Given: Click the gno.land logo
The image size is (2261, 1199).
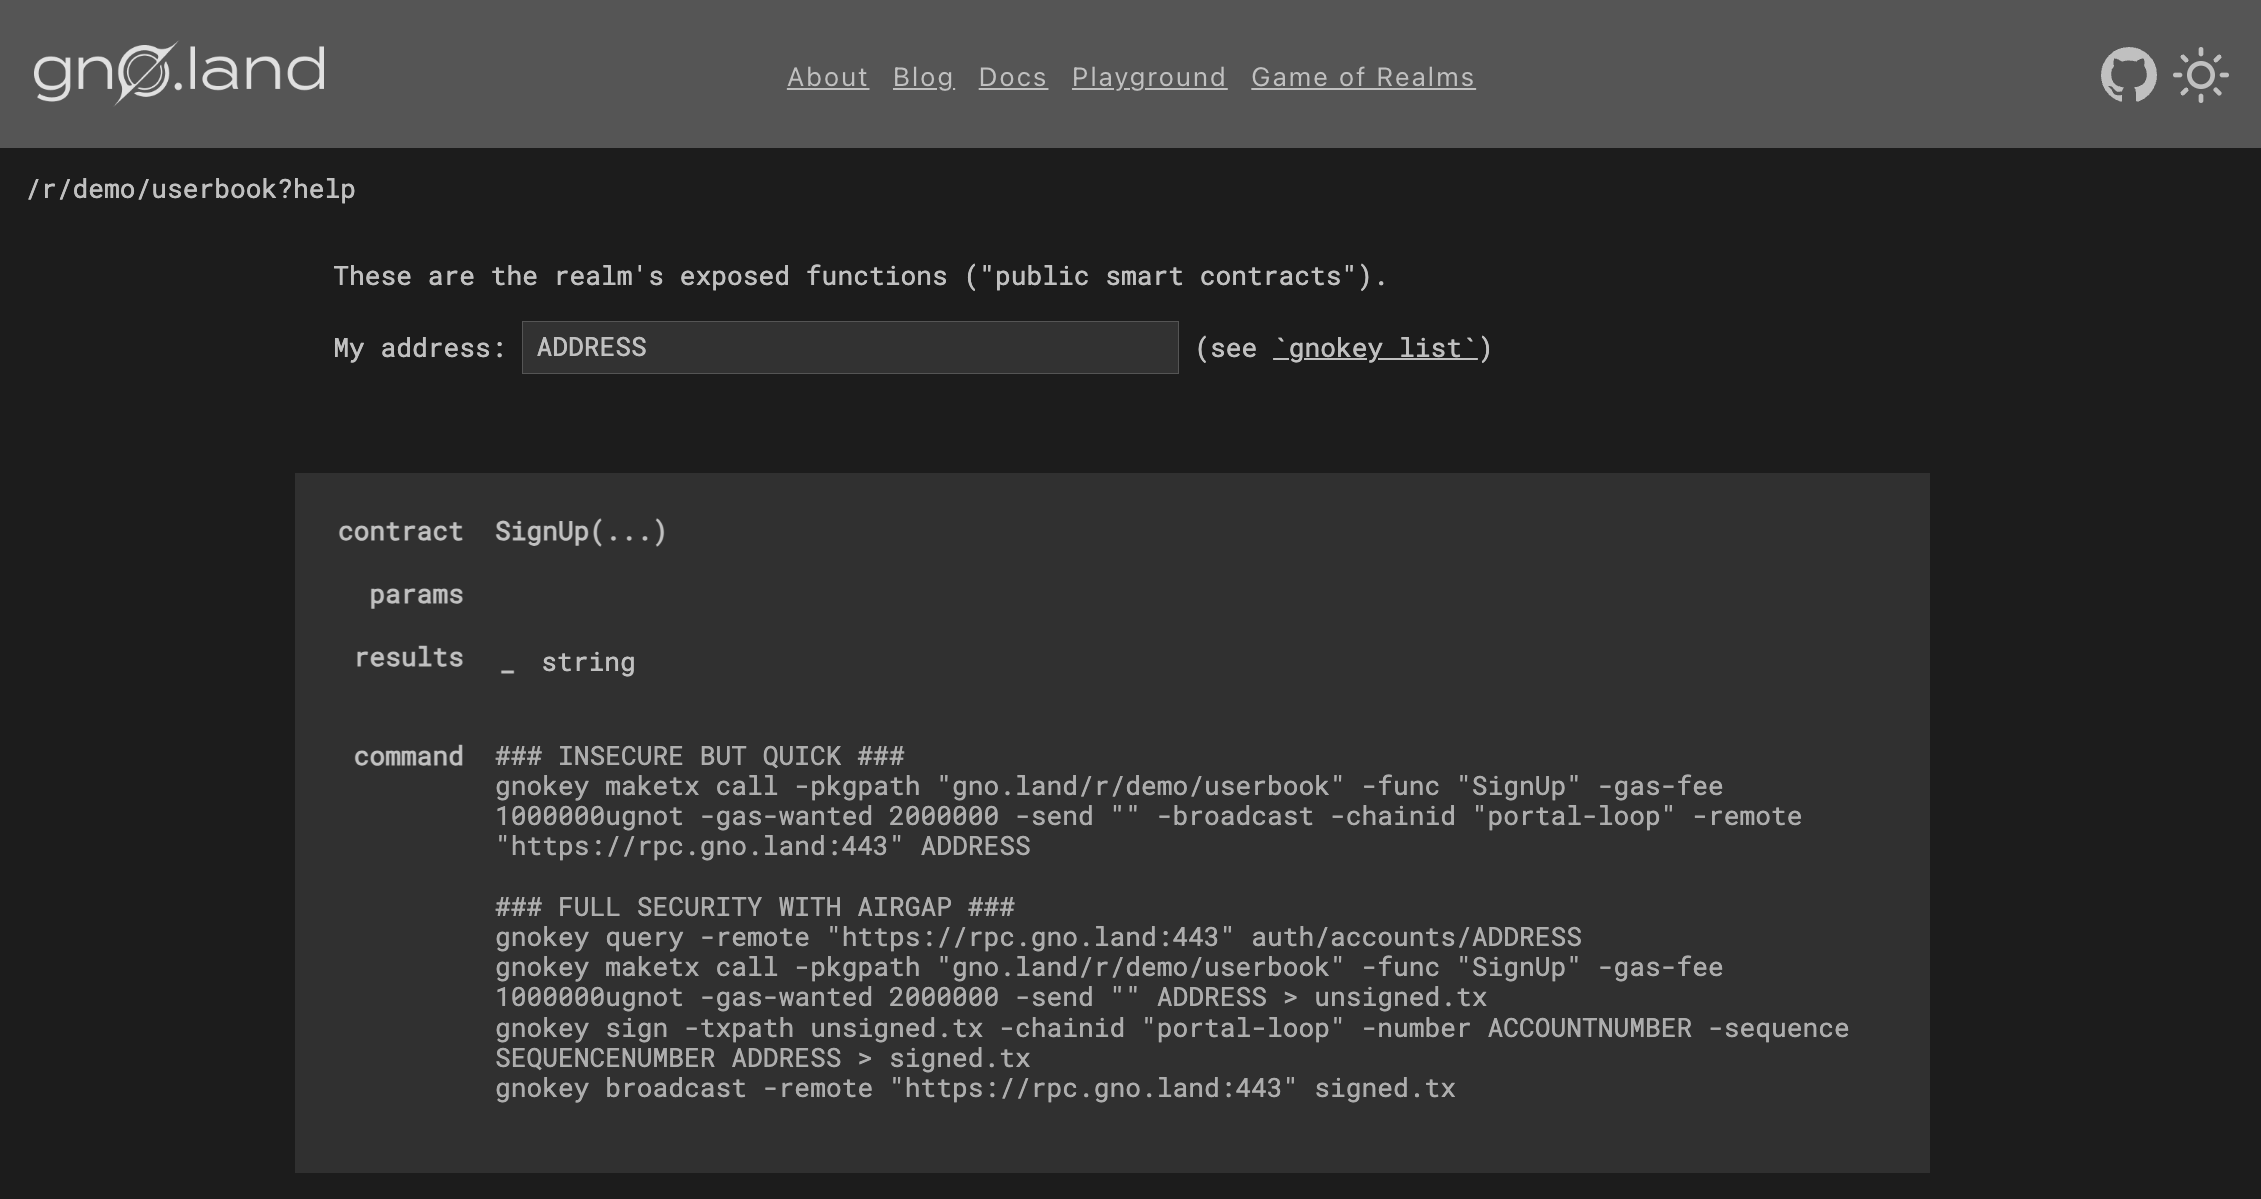Looking at the screenshot, I should [178, 70].
